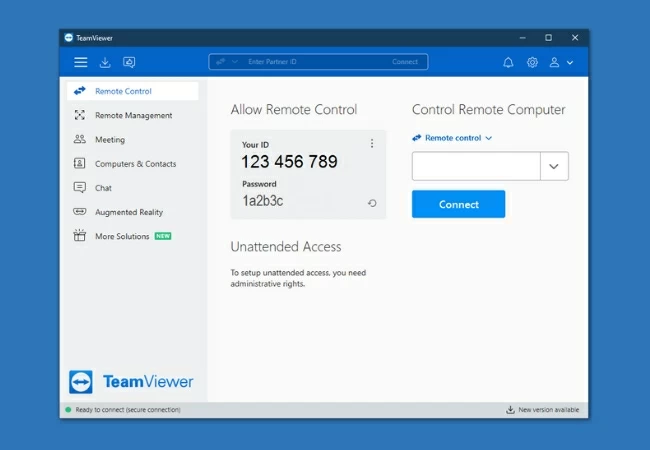
Task: Click the download icon in the header
Action: (x=105, y=62)
